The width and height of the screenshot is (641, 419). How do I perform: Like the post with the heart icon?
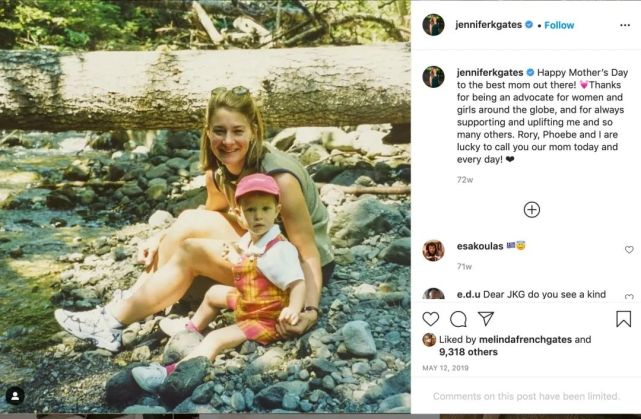click(431, 319)
